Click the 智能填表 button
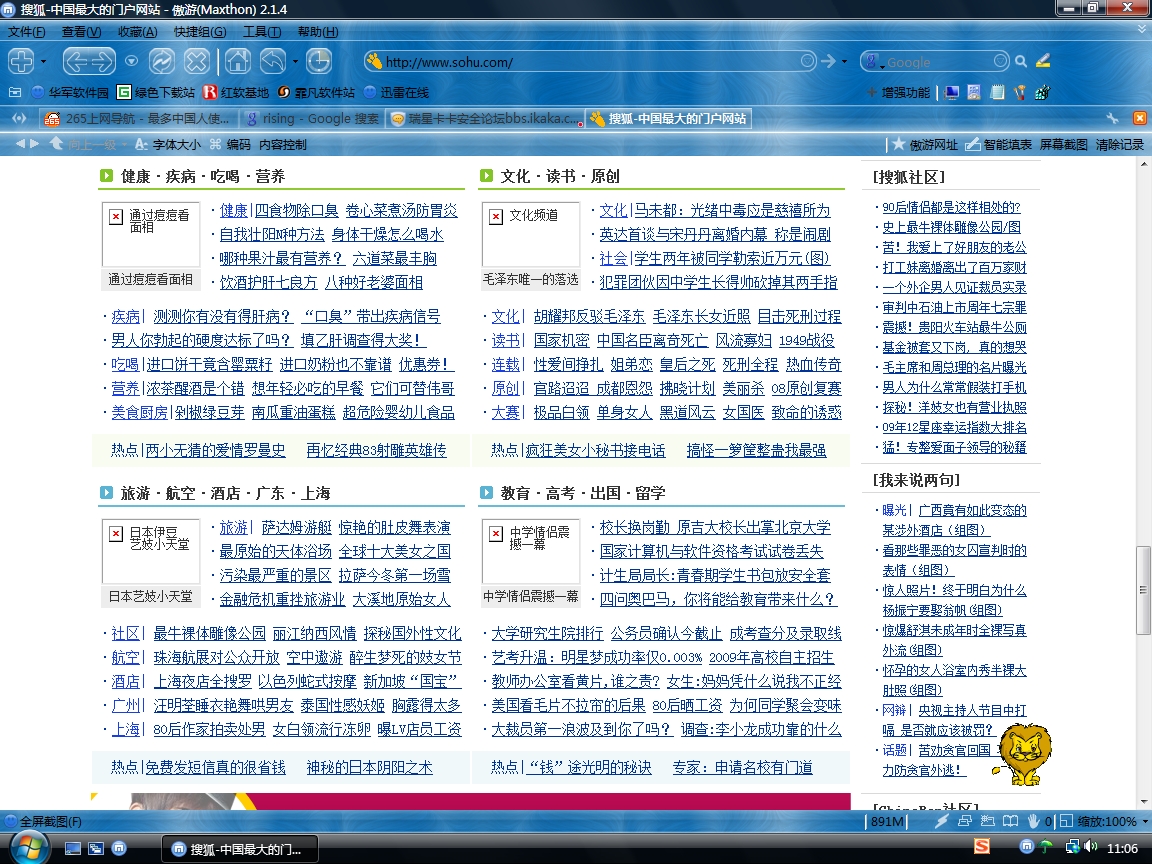1152x864 pixels. click(998, 145)
